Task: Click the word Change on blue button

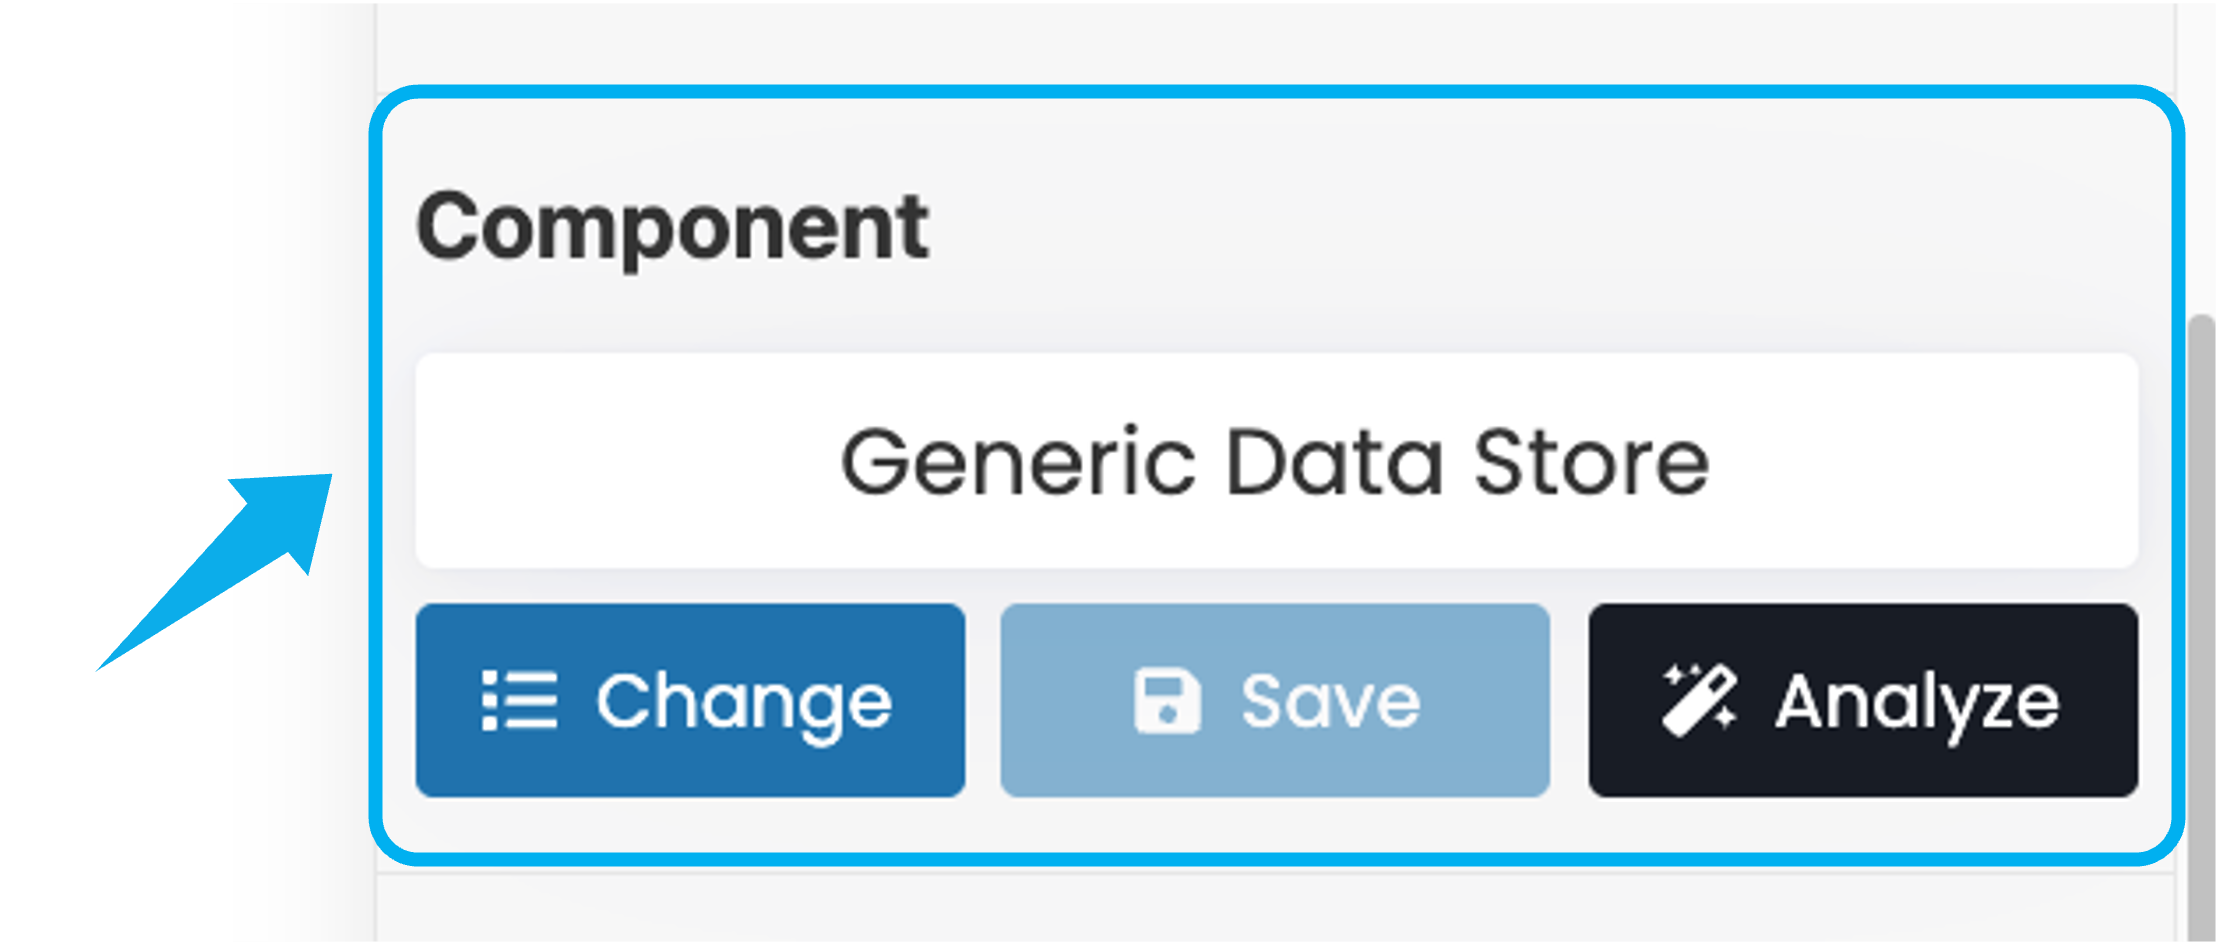Action: [x=744, y=702]
